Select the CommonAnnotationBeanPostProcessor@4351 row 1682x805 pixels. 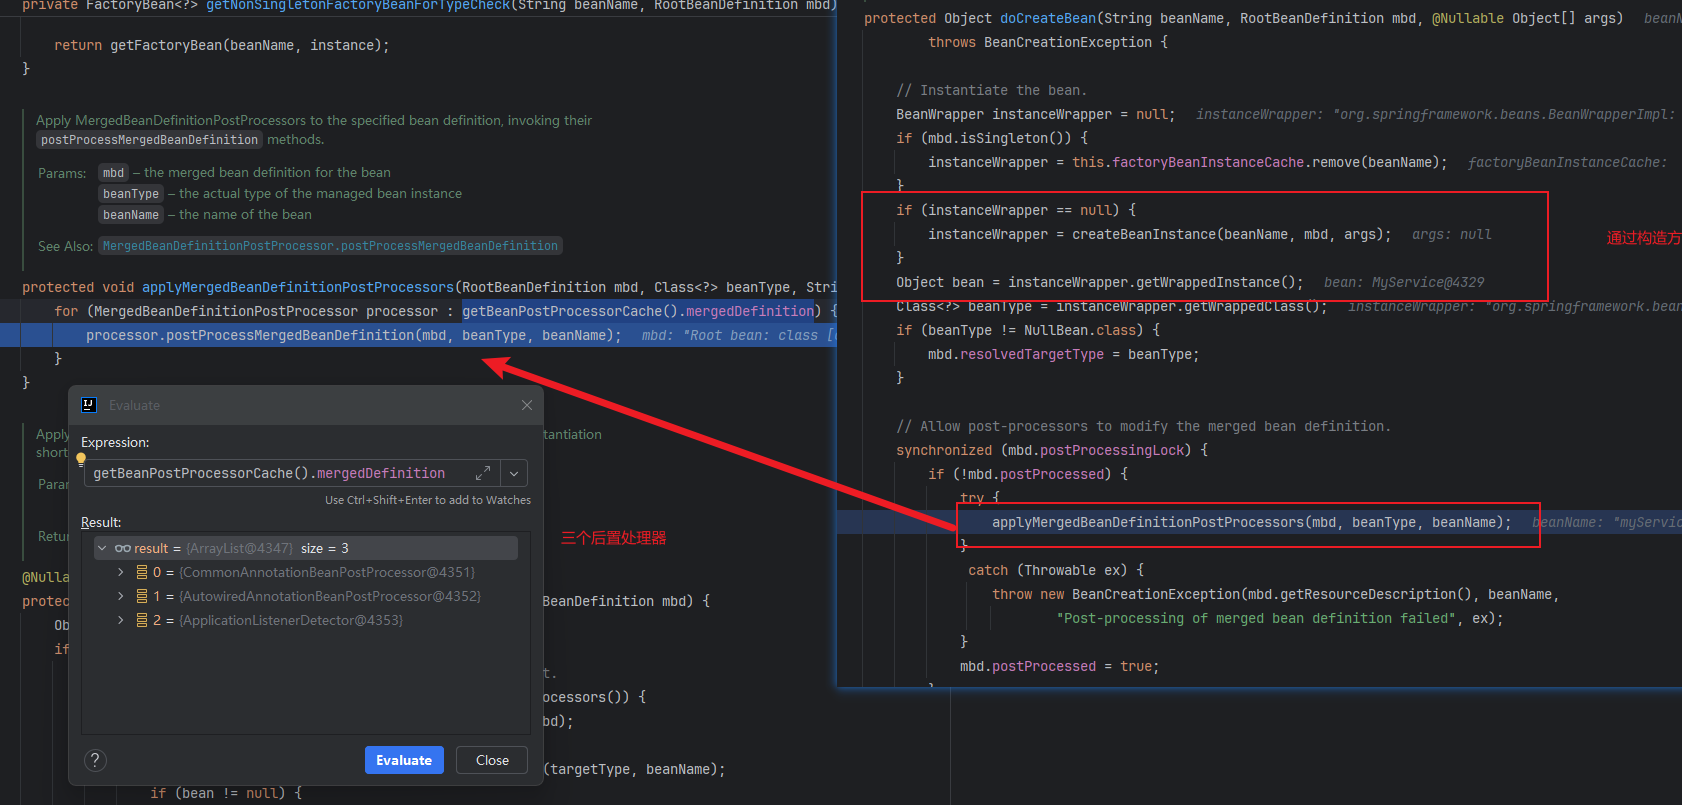306,572
